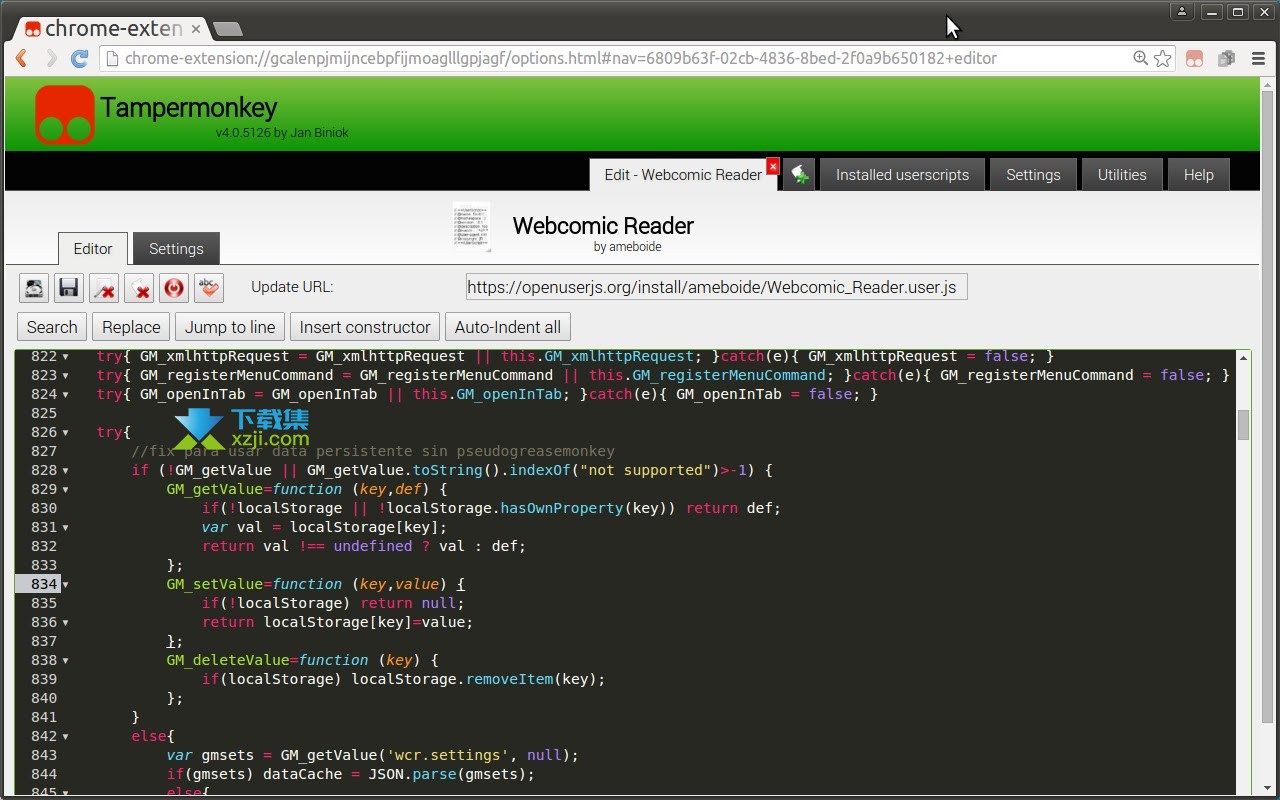The width and height of the screenshot is (1280, 800).
Task: Fold the GM_setValue function at line 834
Action: pos(66,585)
